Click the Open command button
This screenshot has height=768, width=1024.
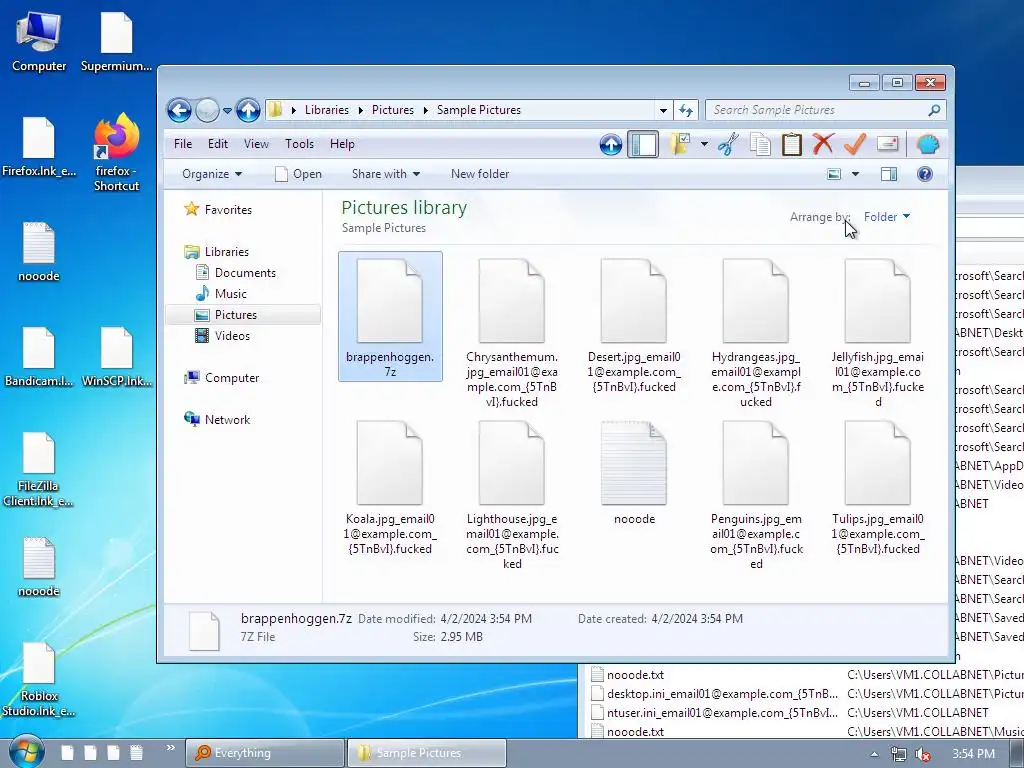(x=298, y=174)
